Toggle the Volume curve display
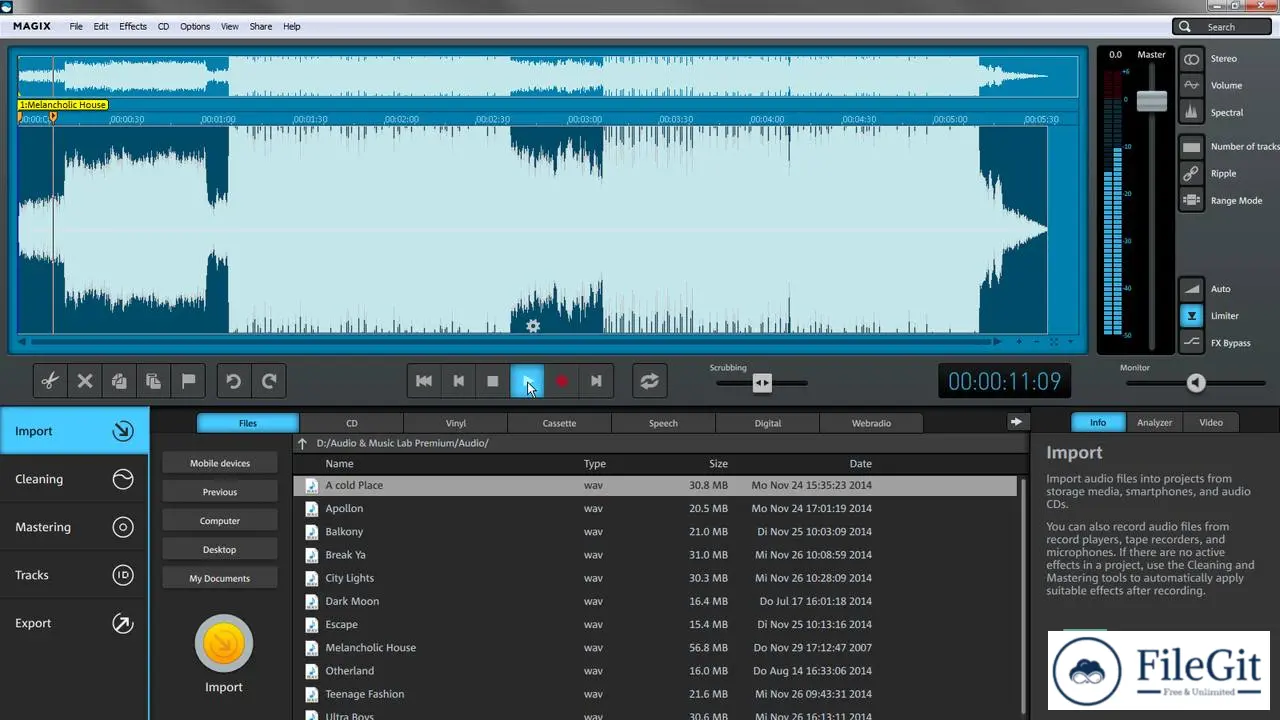The width and height of the screenshot is (1280, 720). click(1191, 86)
